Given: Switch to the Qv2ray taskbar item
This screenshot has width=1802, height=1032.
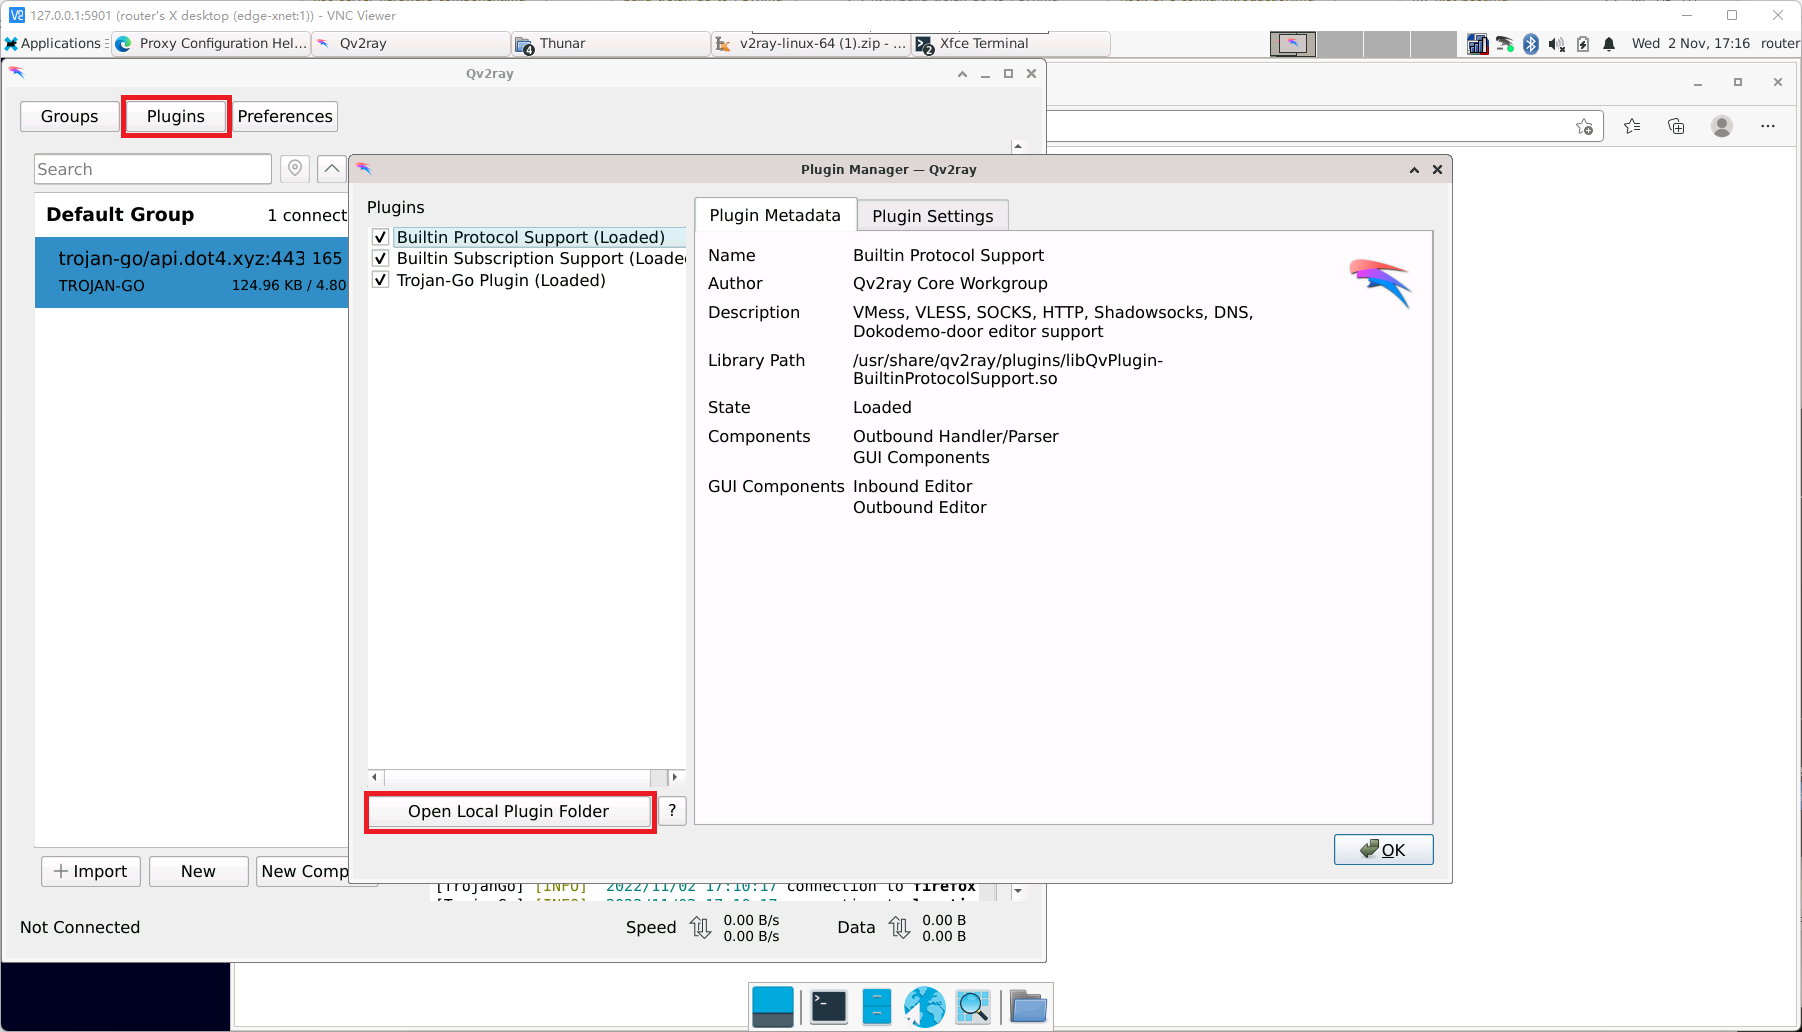Looking at the screenshot, I should 411,44.
